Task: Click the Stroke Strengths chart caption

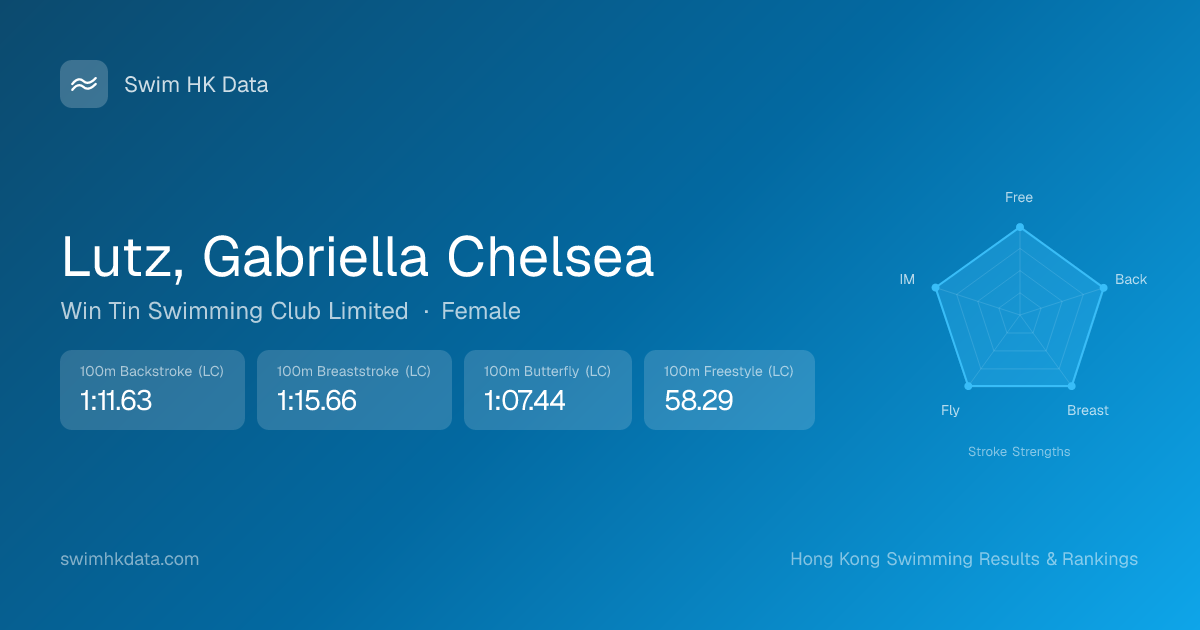Action: tap(1019, 452)
